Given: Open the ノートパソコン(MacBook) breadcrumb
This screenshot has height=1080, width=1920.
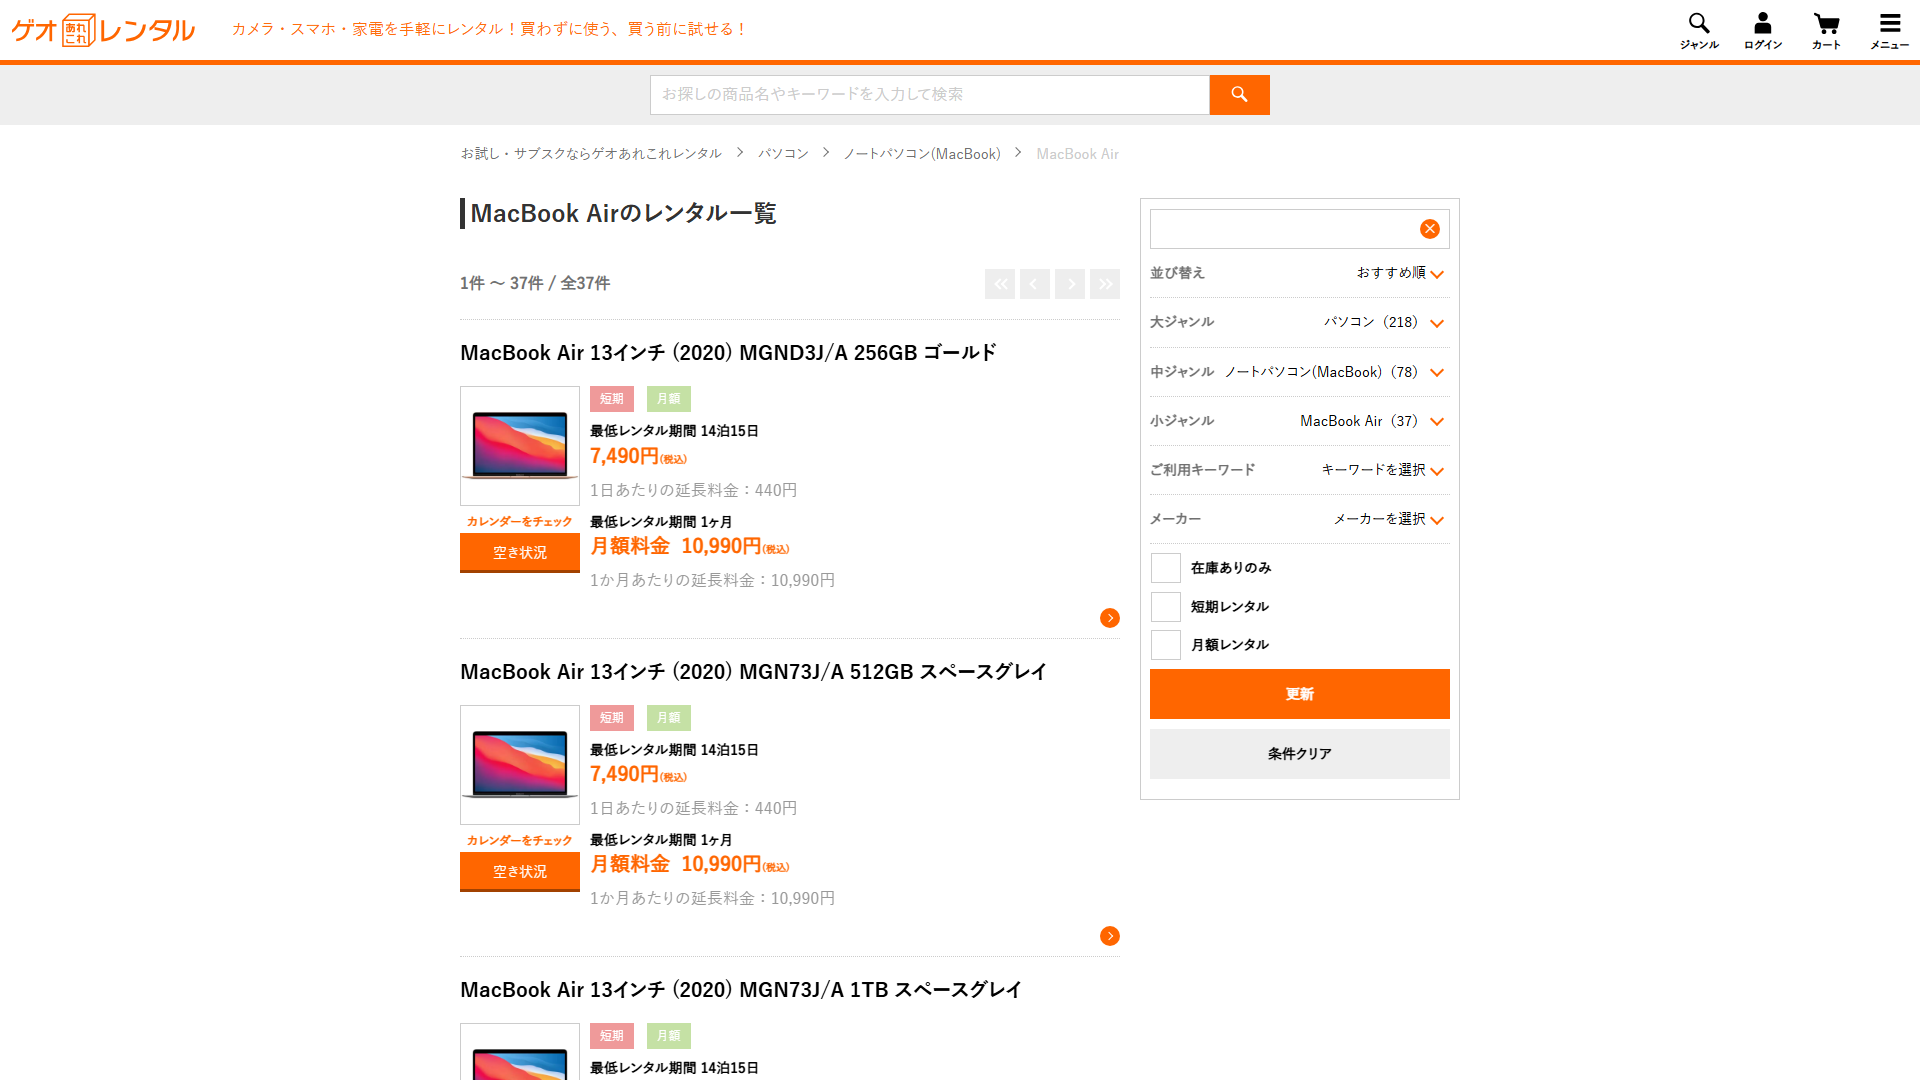Looking at the screenshot, I should click(x=921, y=154).
